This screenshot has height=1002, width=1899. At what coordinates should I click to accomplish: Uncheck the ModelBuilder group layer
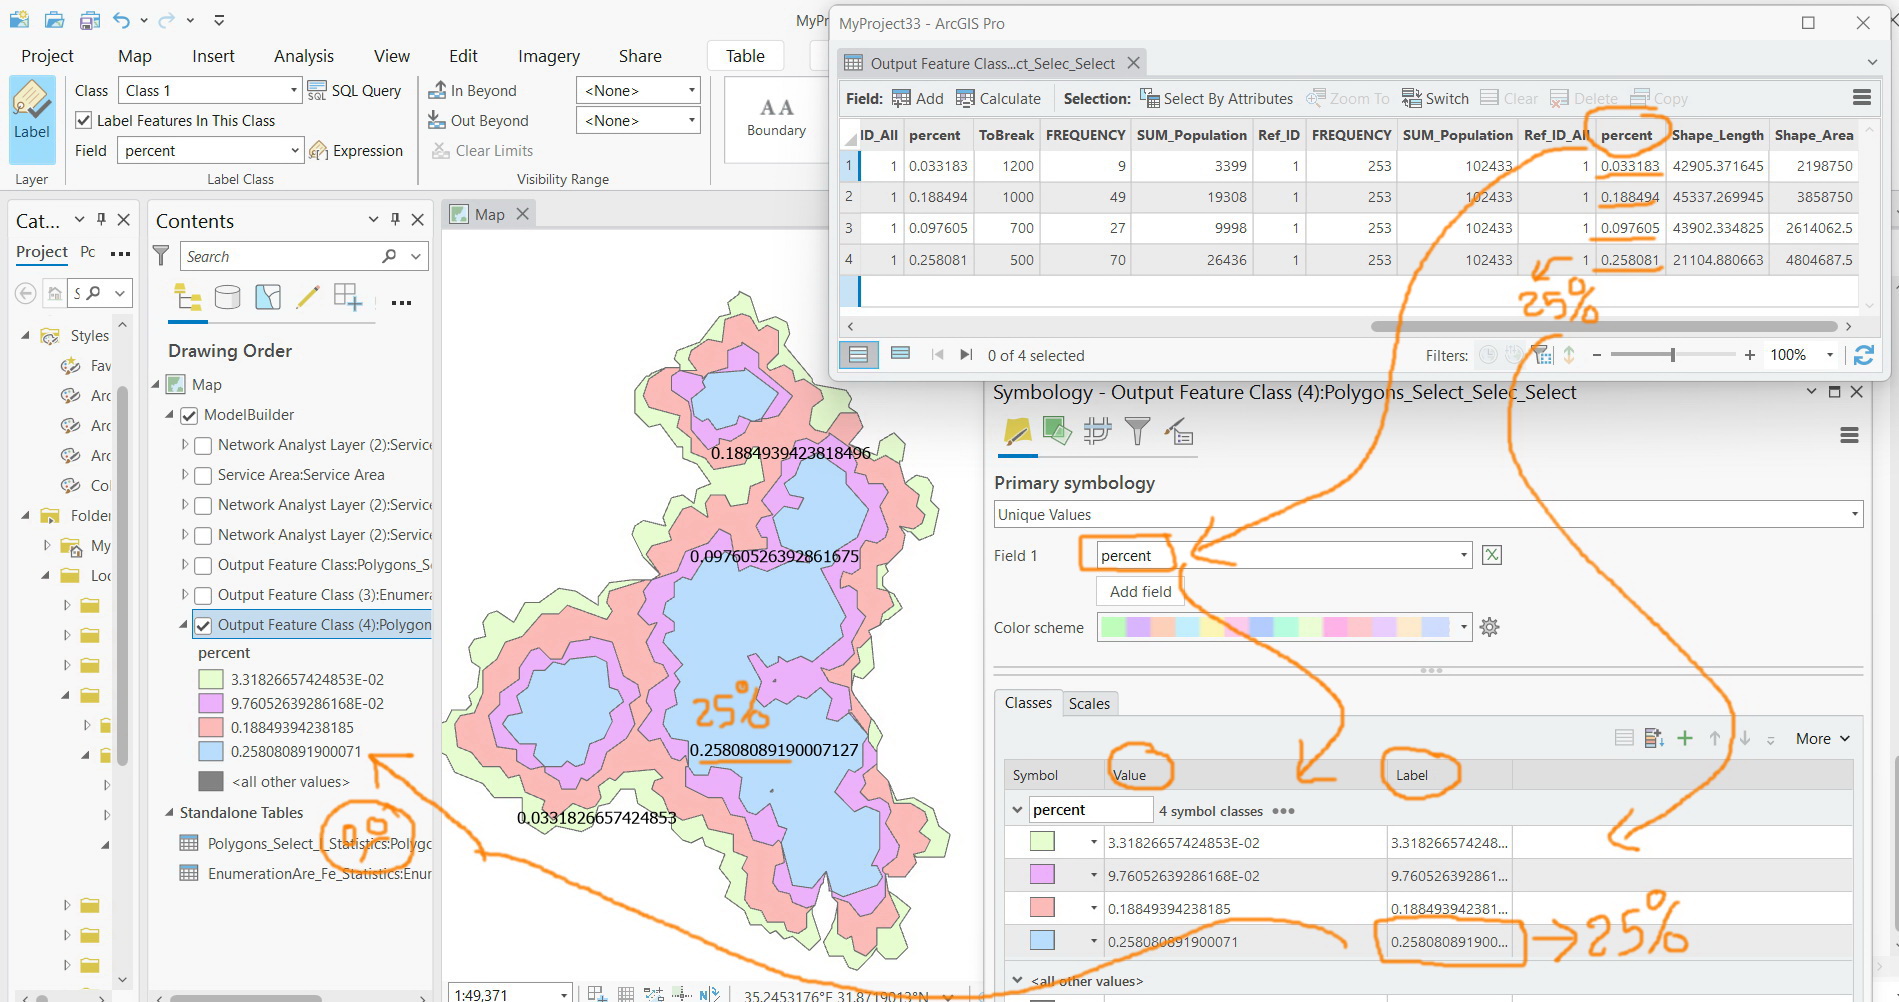189,415
